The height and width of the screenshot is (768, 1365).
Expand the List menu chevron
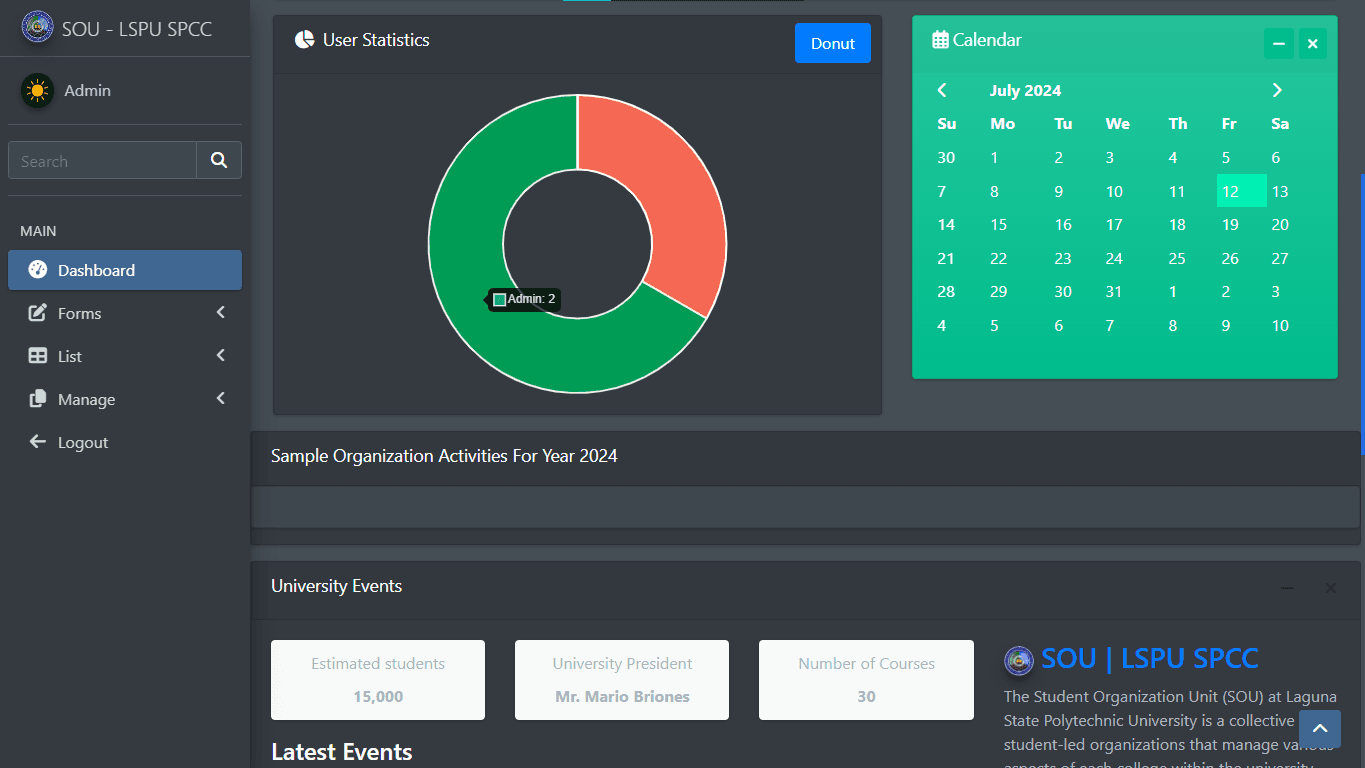coord(221,356)
